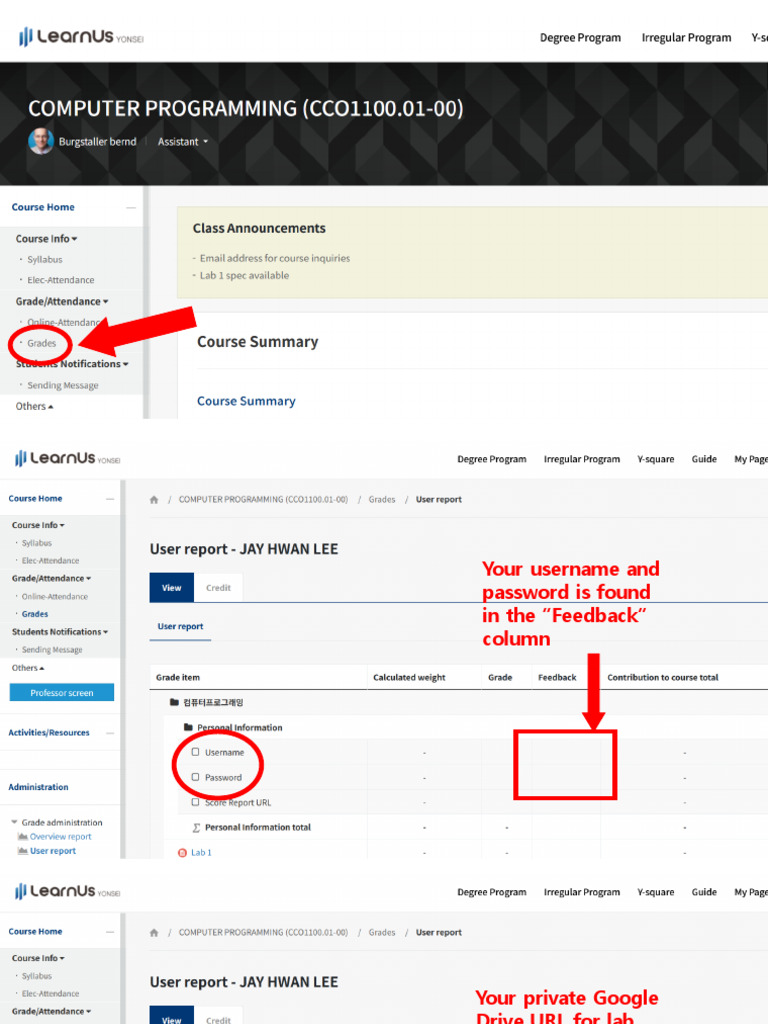Image resolution: width=768 pixels, height=1024 pixels.
Task: Open Grades in the middle screenshot sidebar
Action: (x=35, y=614)
